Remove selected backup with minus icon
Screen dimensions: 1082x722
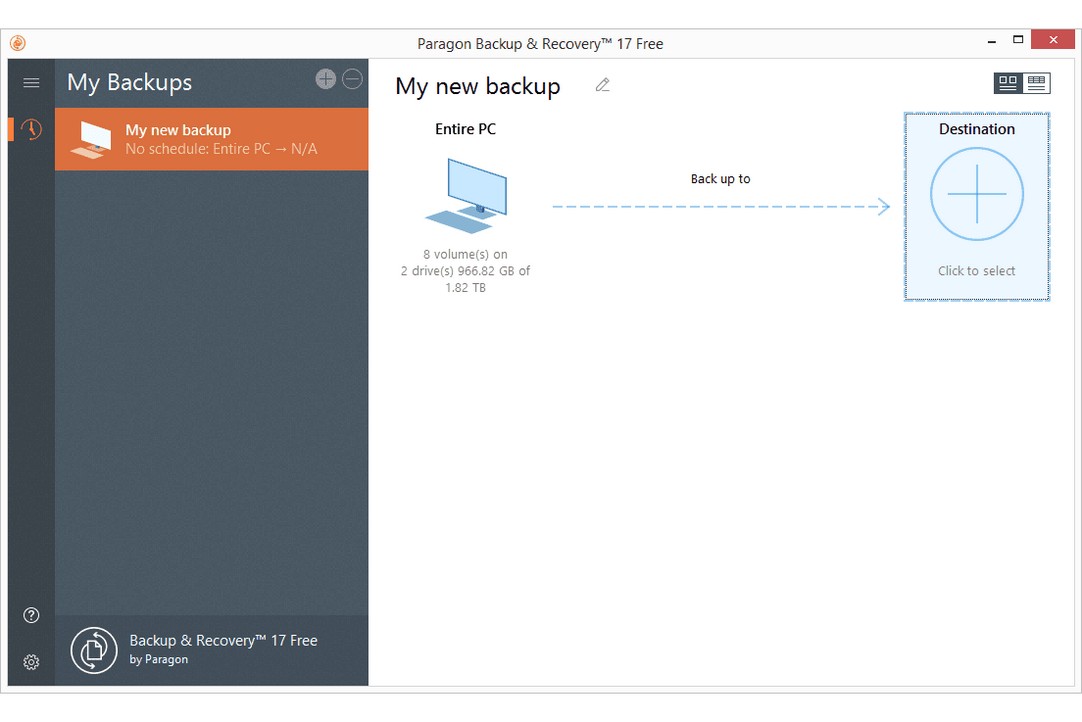pyautogui.click(x=353, y=79)
